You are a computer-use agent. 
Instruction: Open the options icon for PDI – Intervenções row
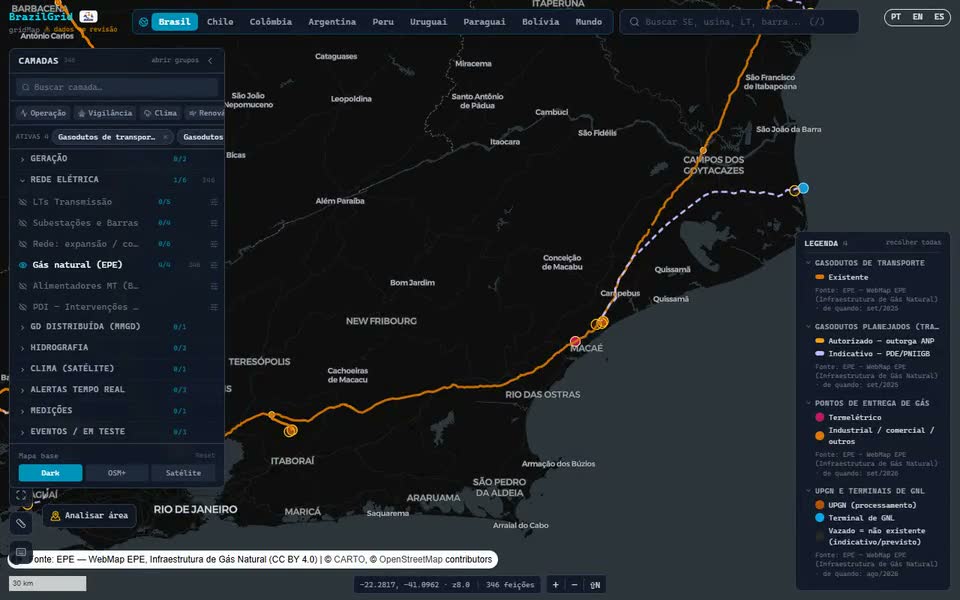tap(214, 307)
